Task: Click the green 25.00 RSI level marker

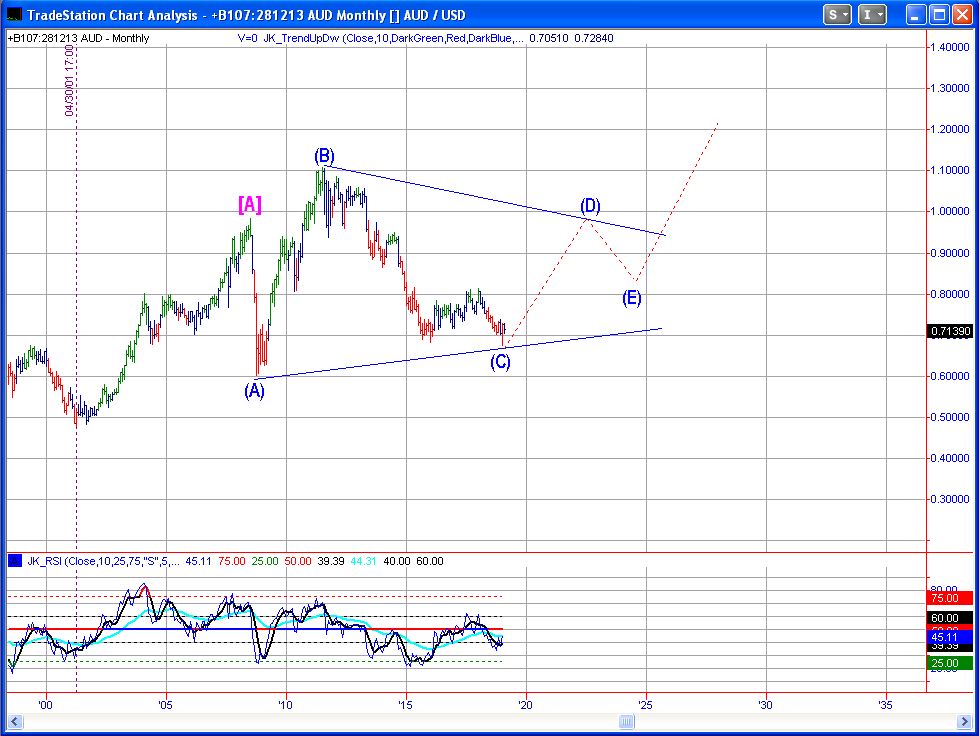Action: (x=950, y=663)
